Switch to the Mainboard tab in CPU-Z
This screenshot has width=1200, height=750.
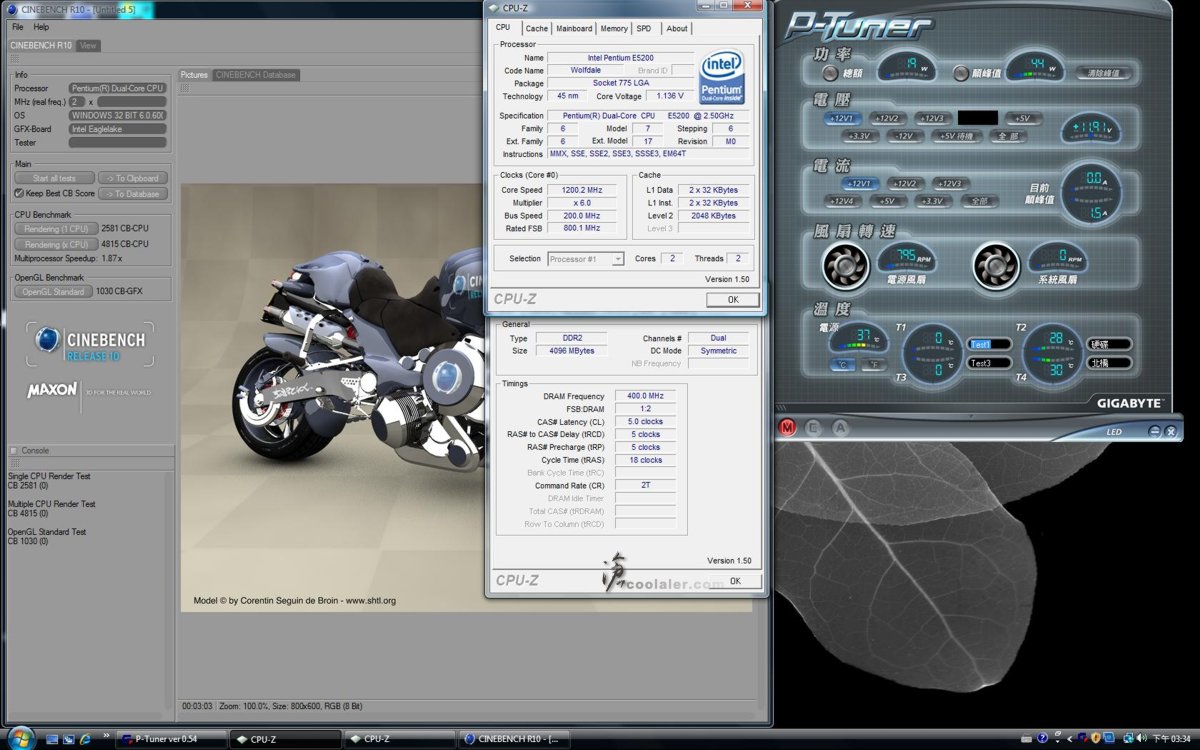(x=574, y=29)
